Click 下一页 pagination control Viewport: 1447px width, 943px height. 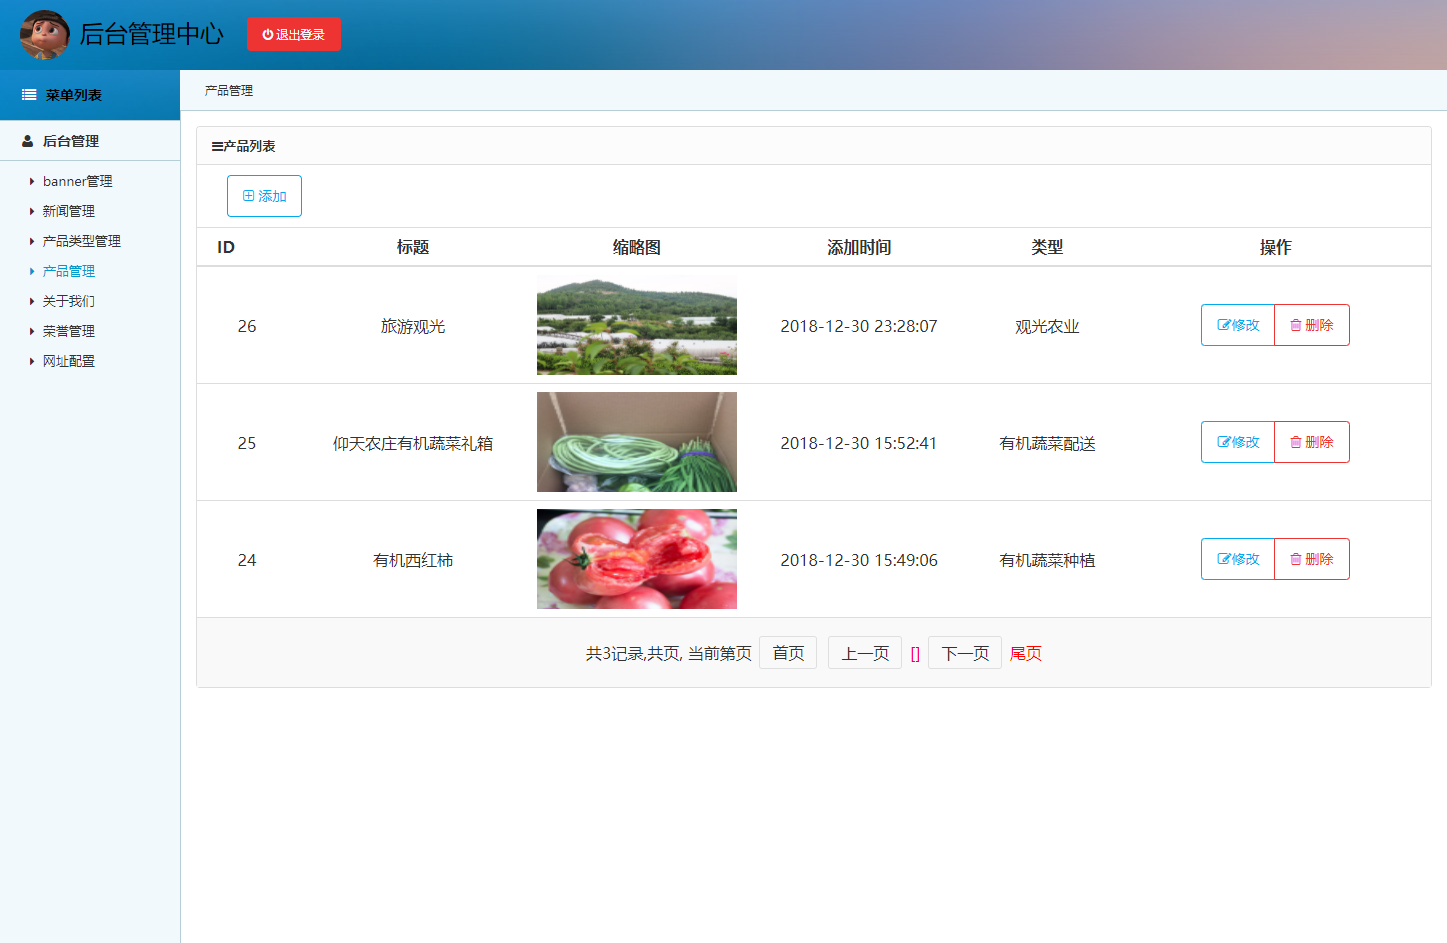click(x=963, y=652)
